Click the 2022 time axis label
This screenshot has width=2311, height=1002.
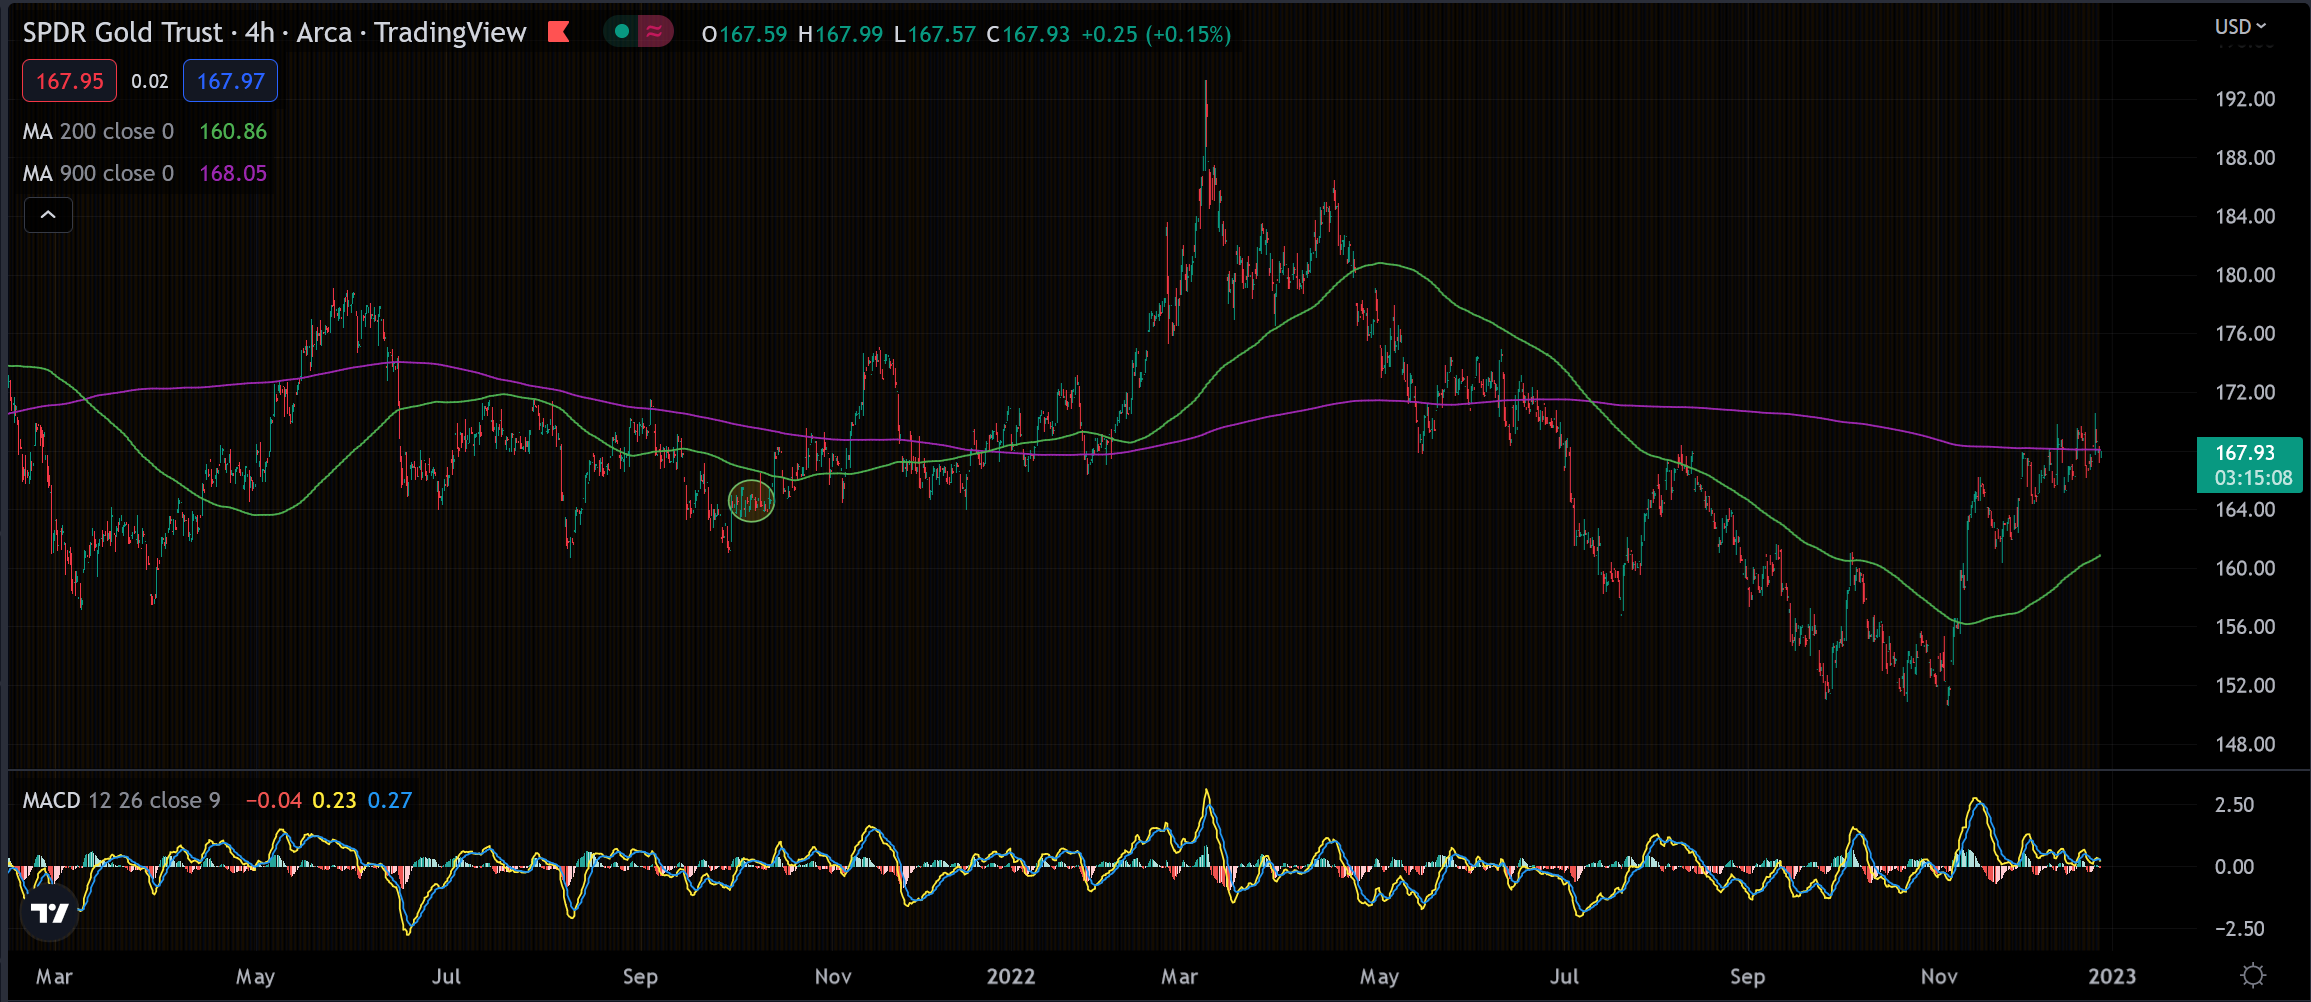point(1010,976)
